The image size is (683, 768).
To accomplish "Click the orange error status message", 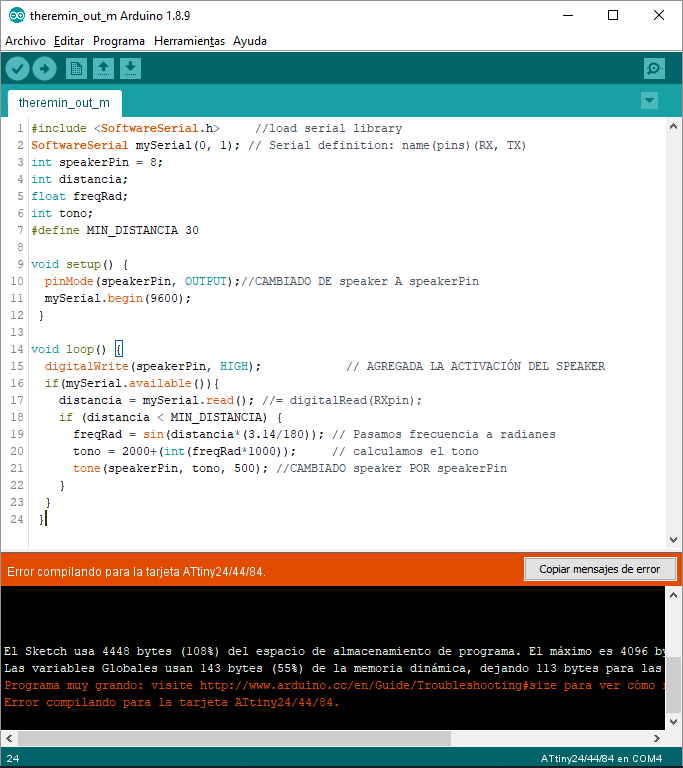I will click(136, 572).
